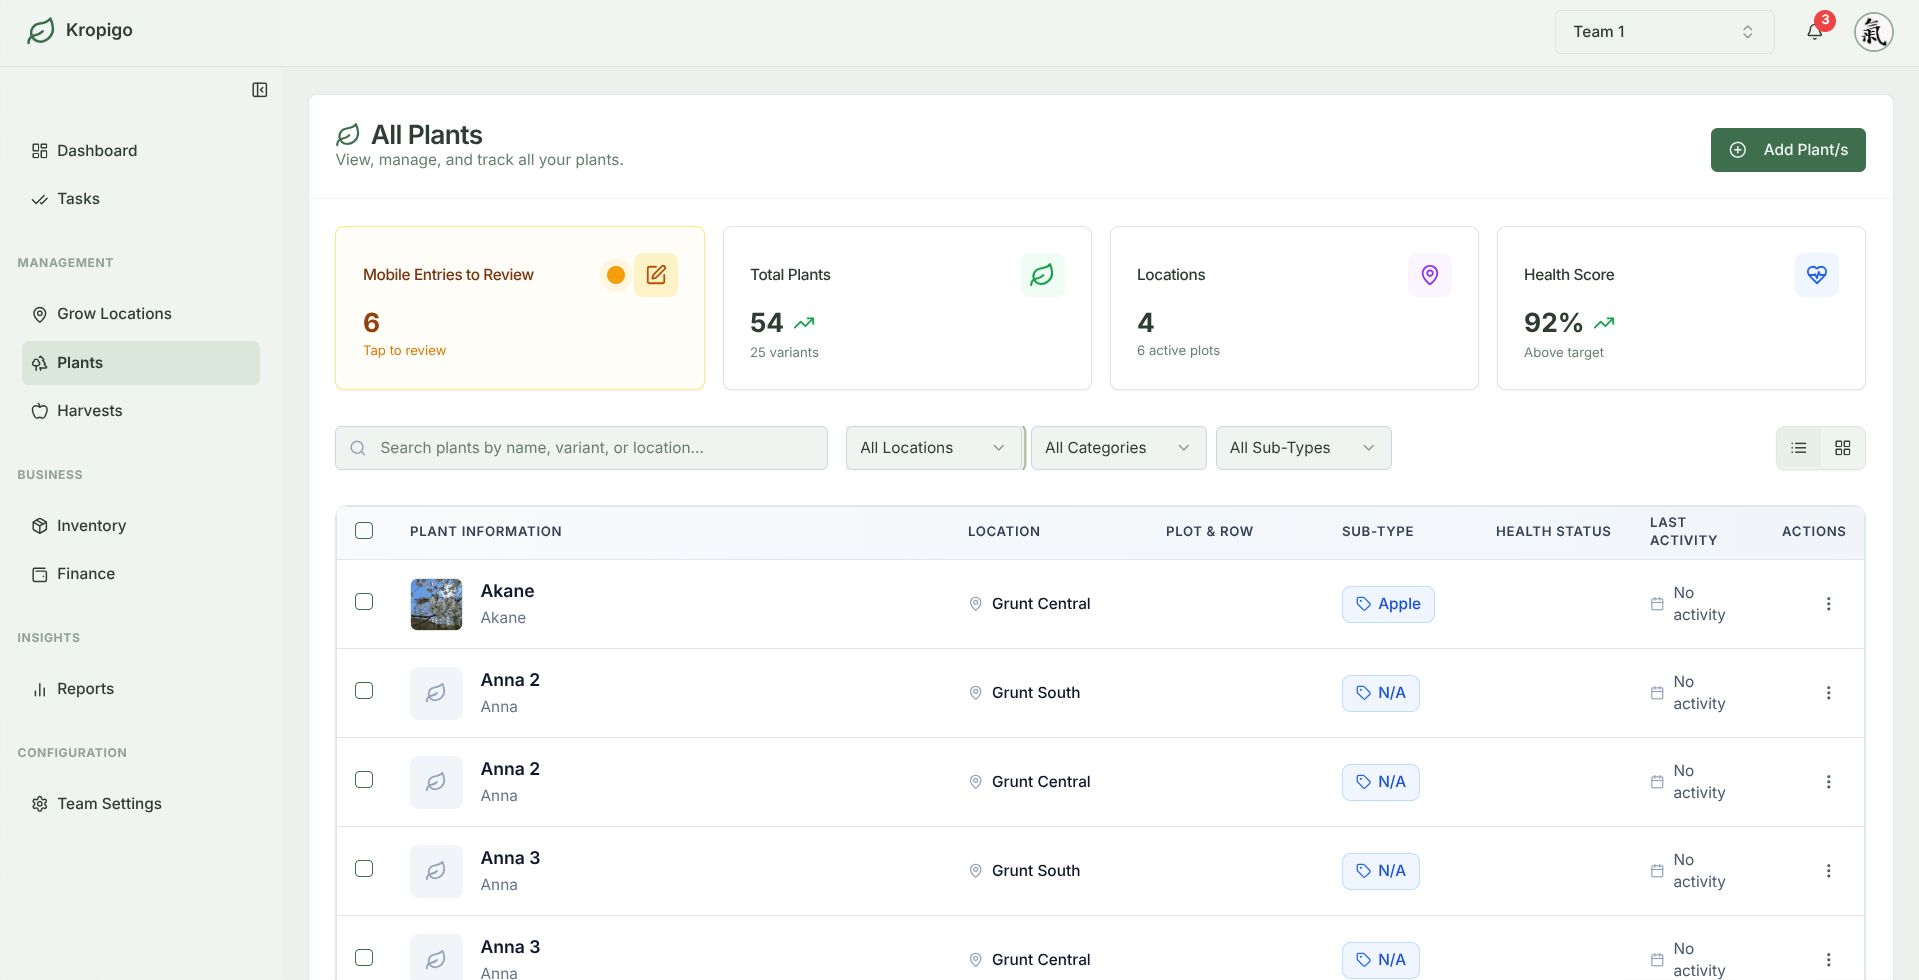The width and height of the screenshot is (1919, 980).
Task: Switch to list view layout
Action: coord(1798,448)
